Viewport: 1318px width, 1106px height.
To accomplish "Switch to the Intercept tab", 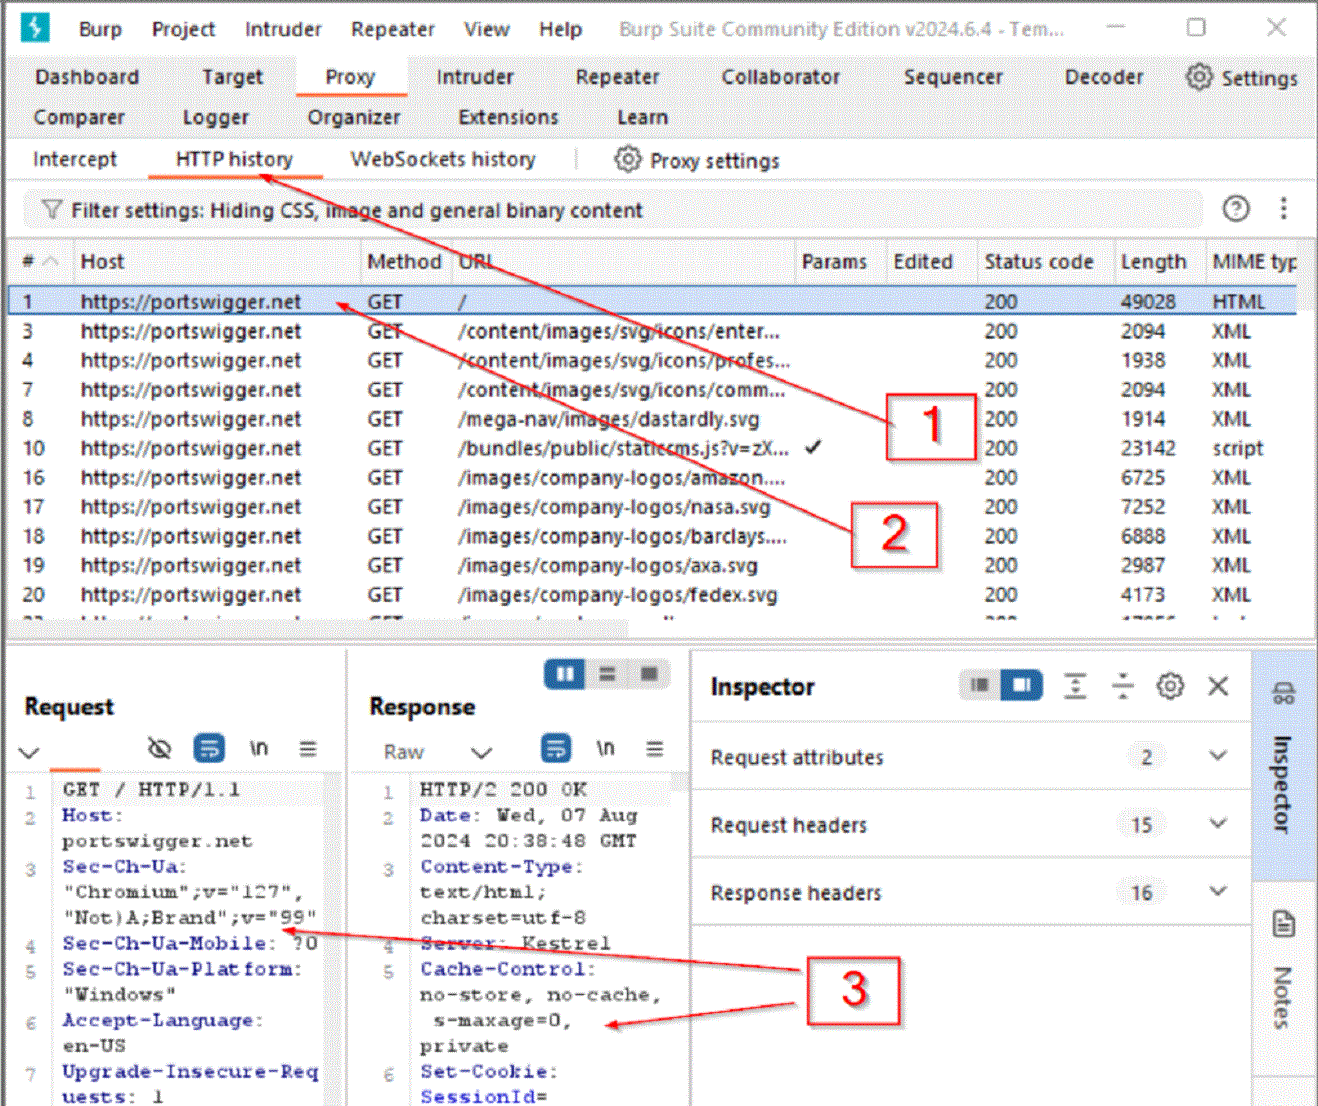I will point(74,160).
